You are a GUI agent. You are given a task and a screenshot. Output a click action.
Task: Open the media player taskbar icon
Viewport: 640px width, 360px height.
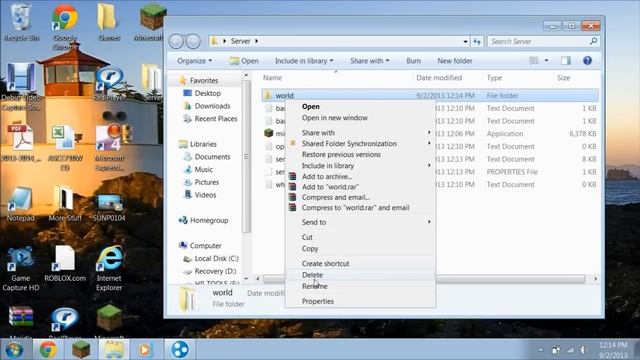145,350
